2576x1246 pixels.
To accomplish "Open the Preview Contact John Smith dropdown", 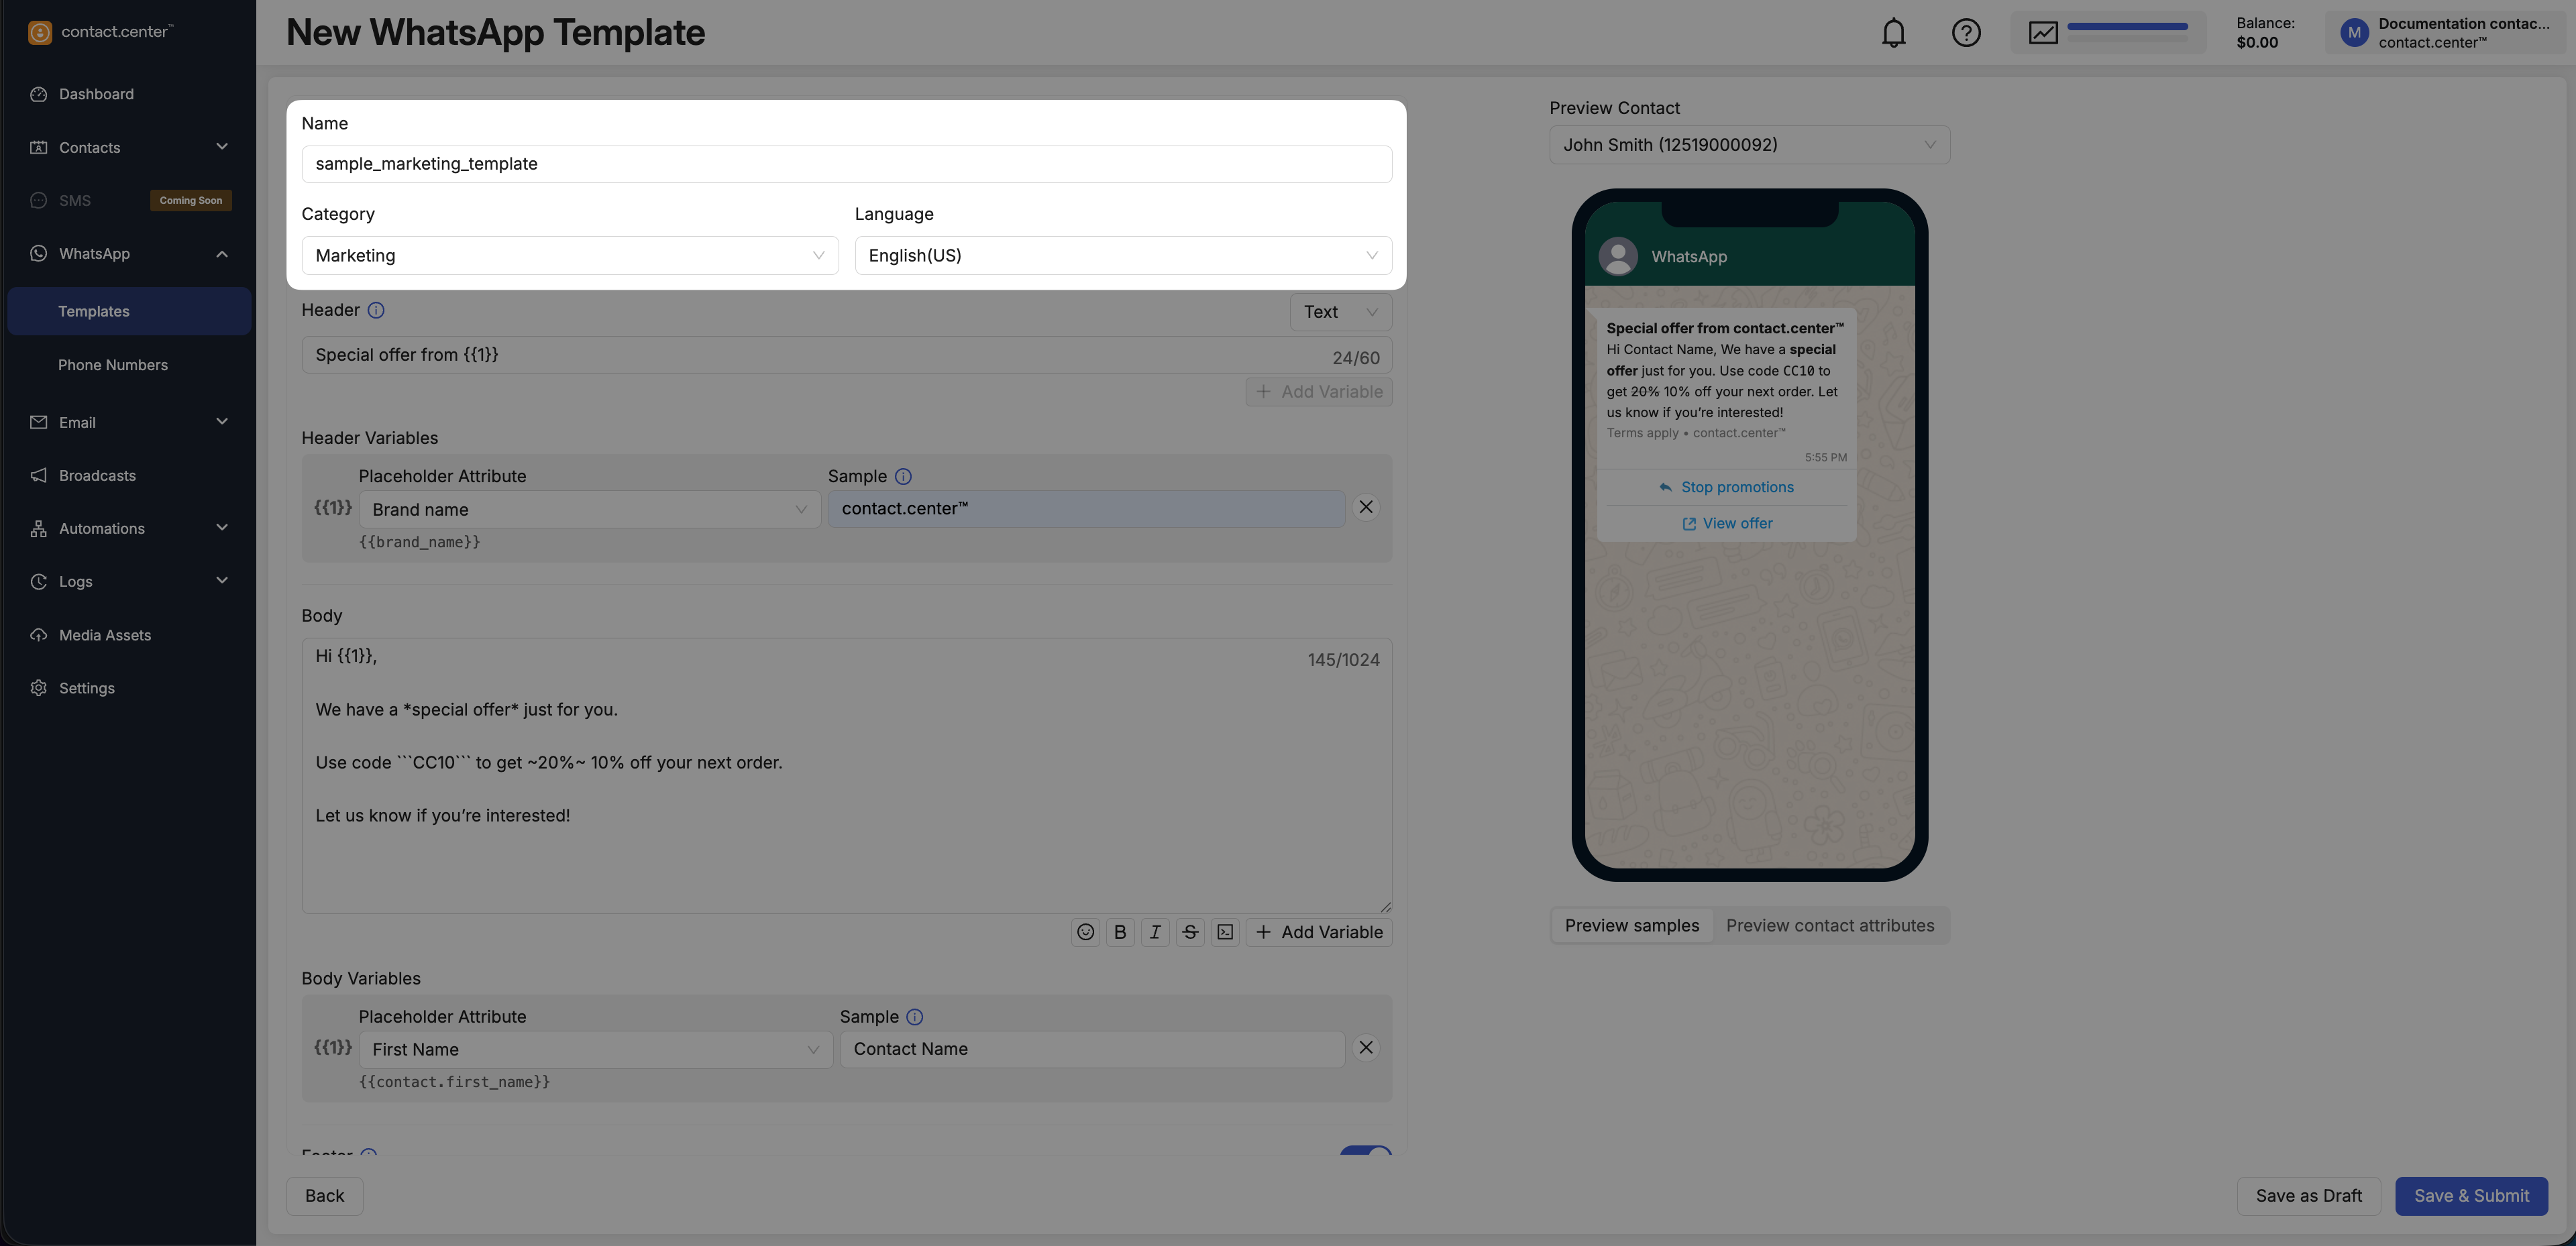I will coord(1749,145).
